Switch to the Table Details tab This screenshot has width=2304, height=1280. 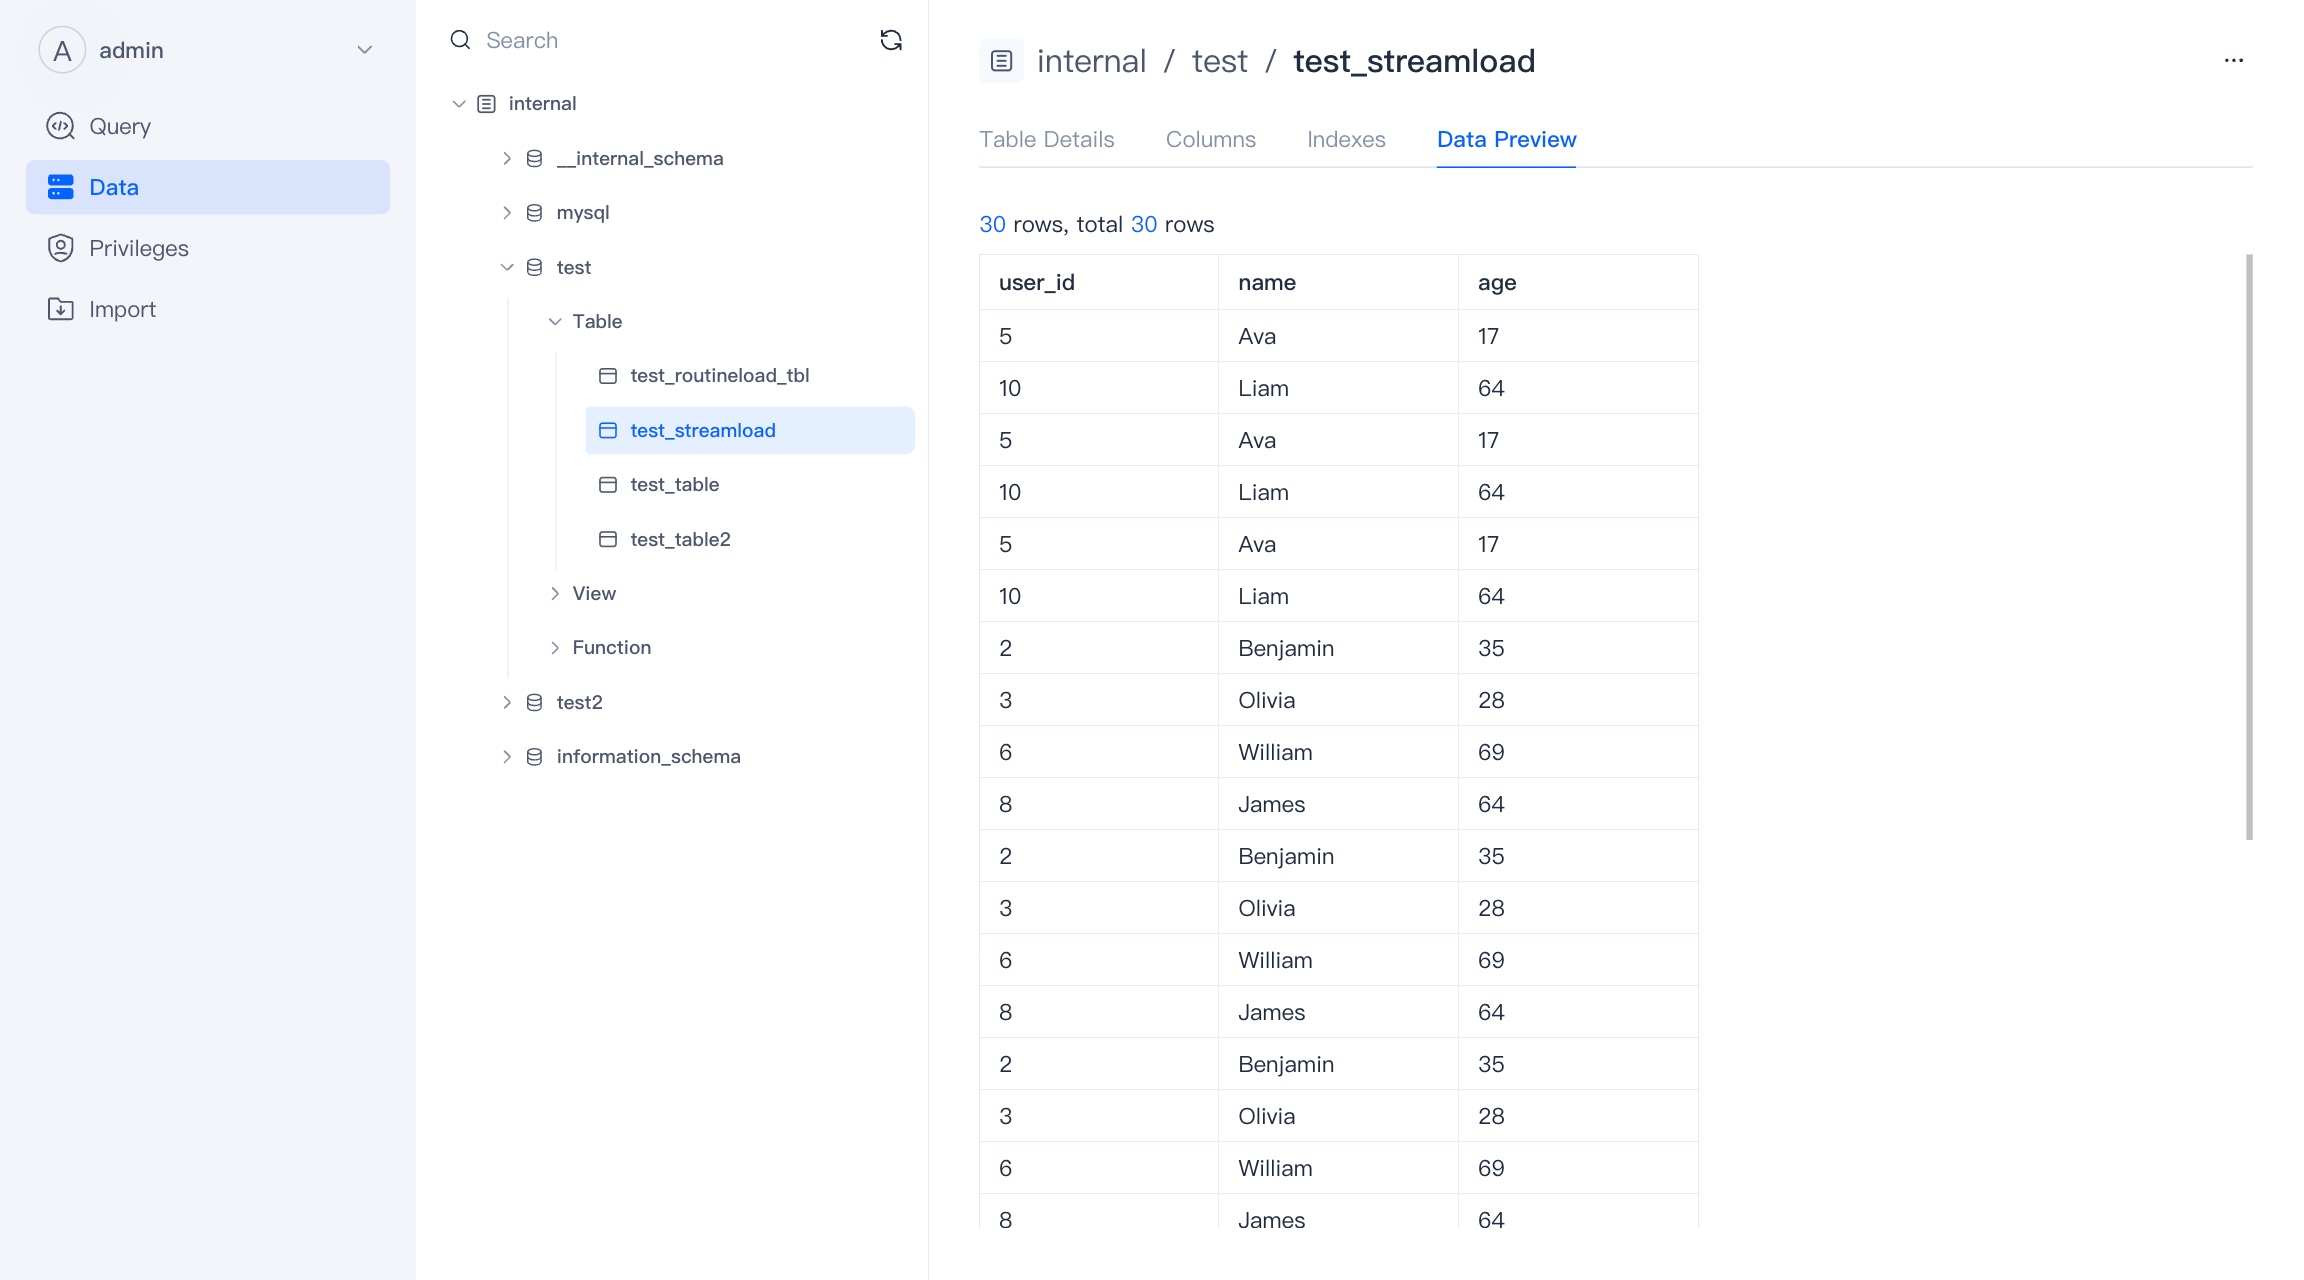point(1046,139)
